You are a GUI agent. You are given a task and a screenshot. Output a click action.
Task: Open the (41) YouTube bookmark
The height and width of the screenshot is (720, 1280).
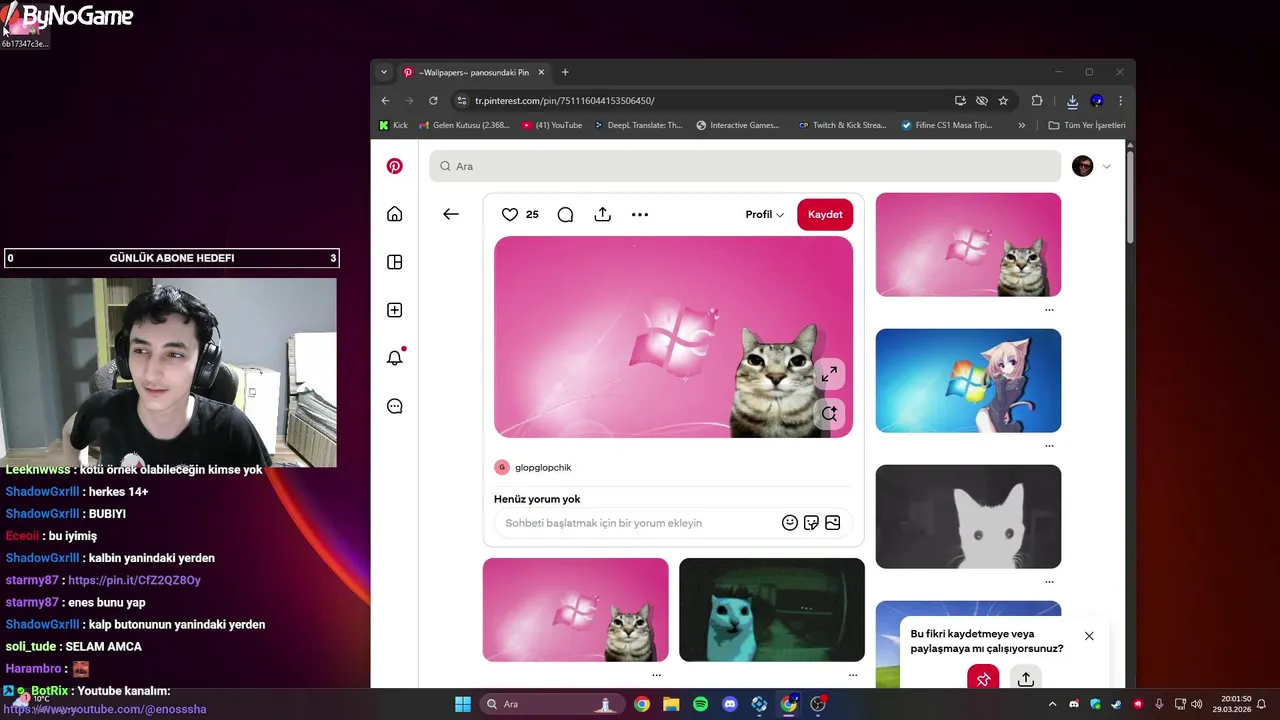pyautogui.click(x=552, y=125)
